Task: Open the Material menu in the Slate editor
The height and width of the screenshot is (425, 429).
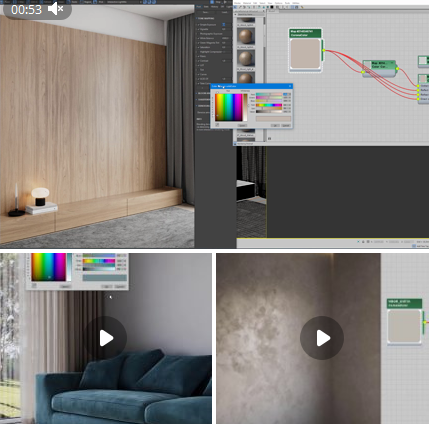Action: (x=247, y=3)
